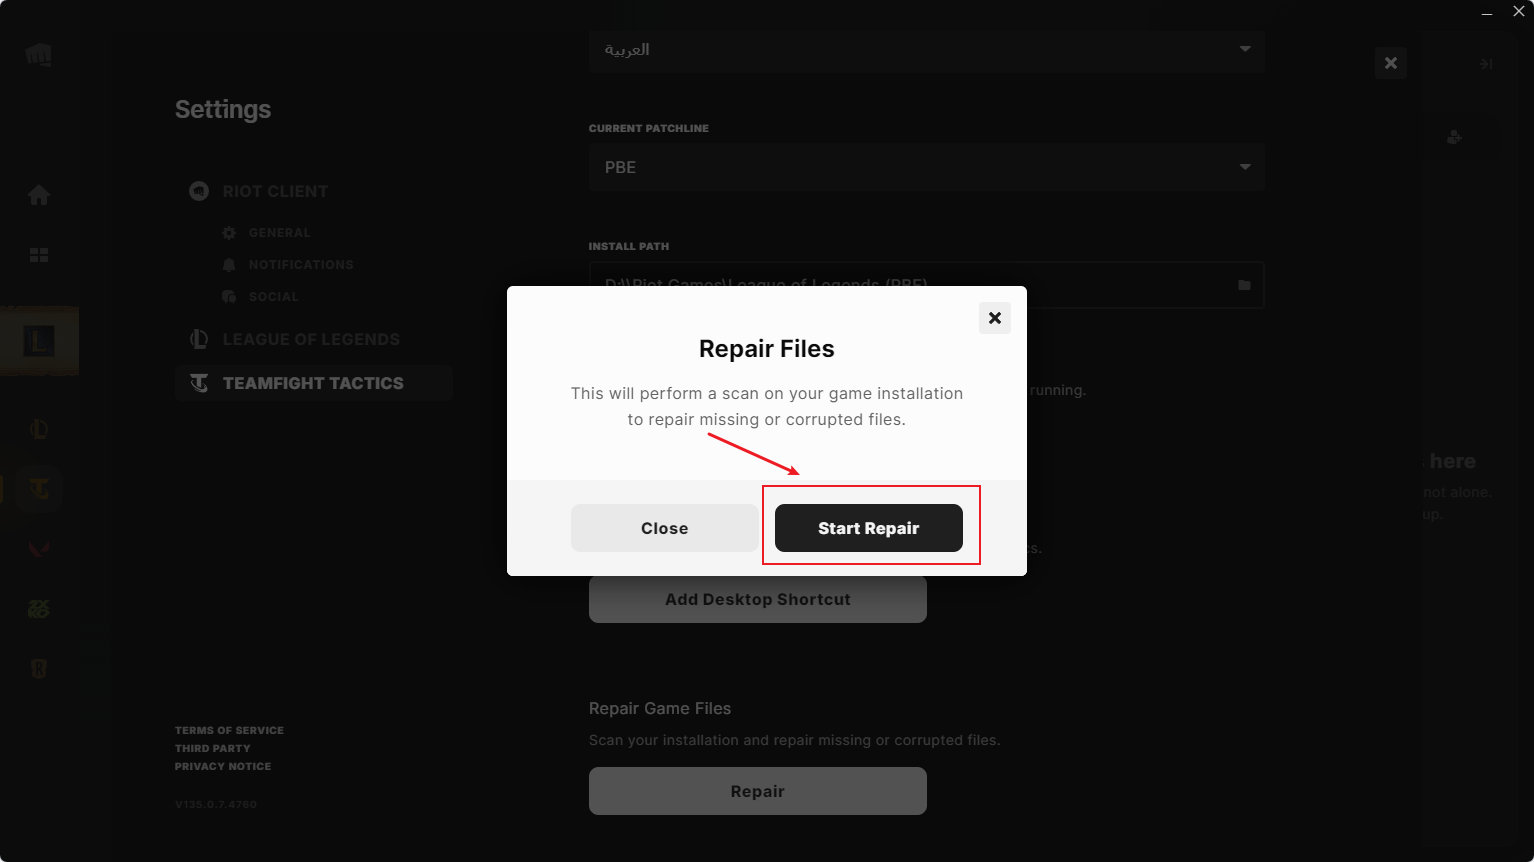Click the Riot Games fist logo
This screenshot has width=1534, height=862.
coord(39,55)
